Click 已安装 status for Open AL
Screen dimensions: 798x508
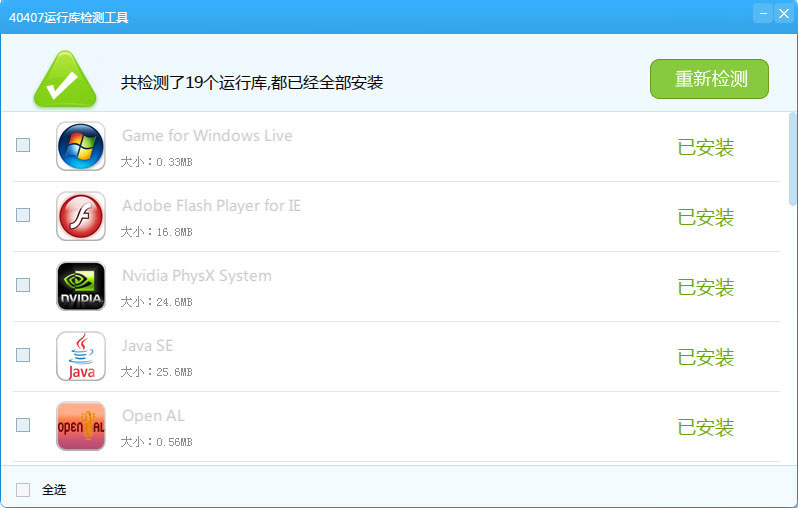[x=705, y=428]
